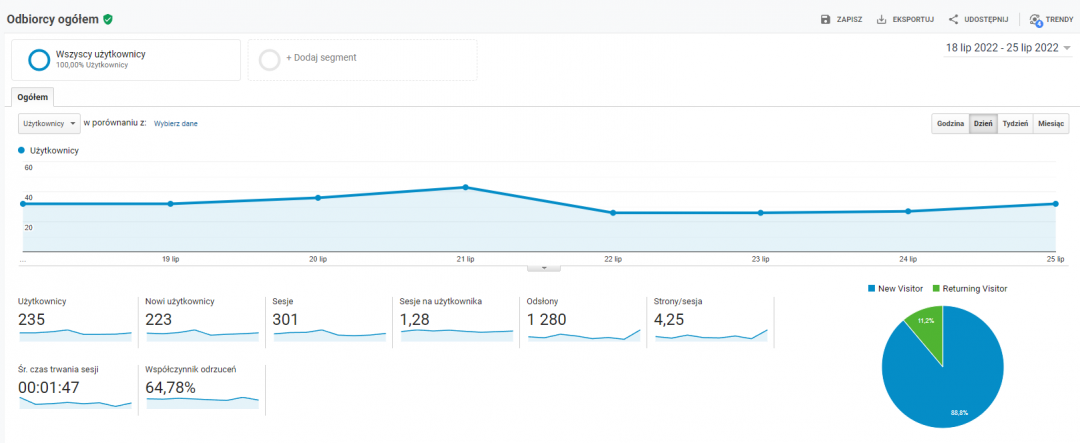Viewport: 1080px width, 443px height.
Task: Expand the date range picker
Action: pyautogui.click(x=1008, y=47)
